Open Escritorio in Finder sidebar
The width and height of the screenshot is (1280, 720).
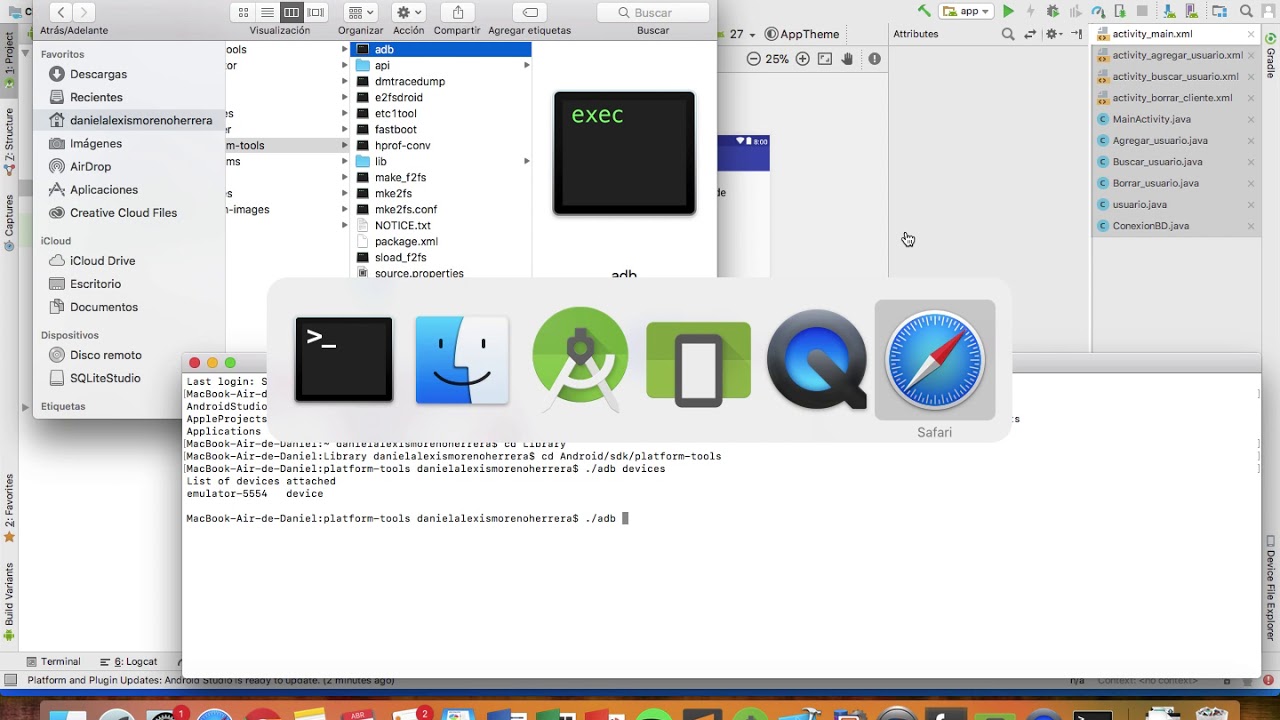pos(95,284)
